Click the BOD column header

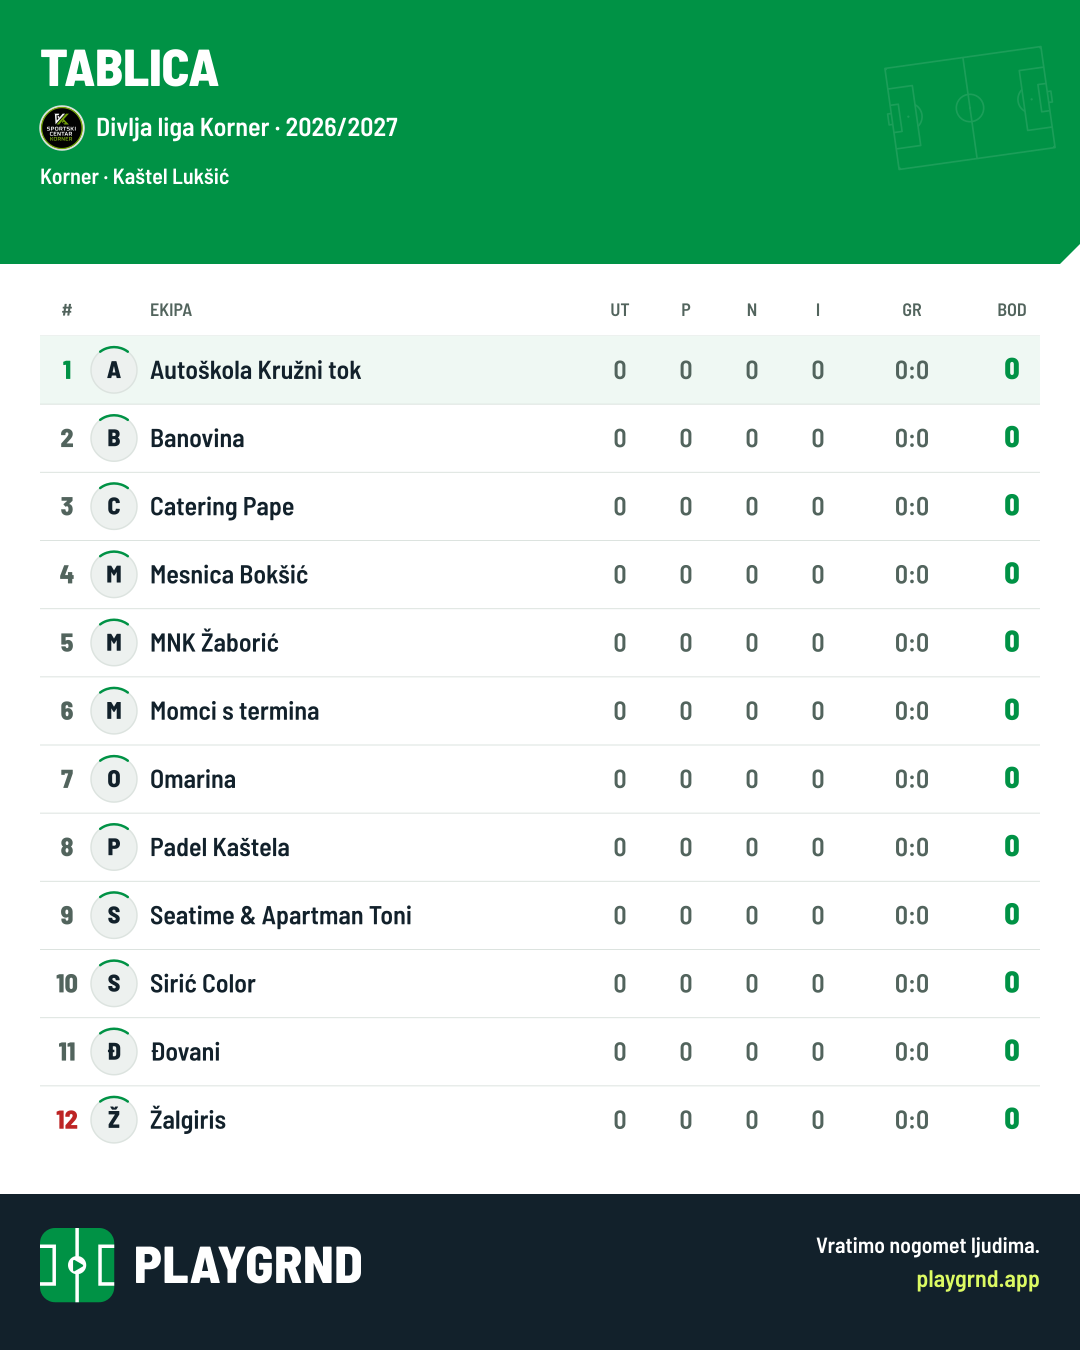point(1012,310)
